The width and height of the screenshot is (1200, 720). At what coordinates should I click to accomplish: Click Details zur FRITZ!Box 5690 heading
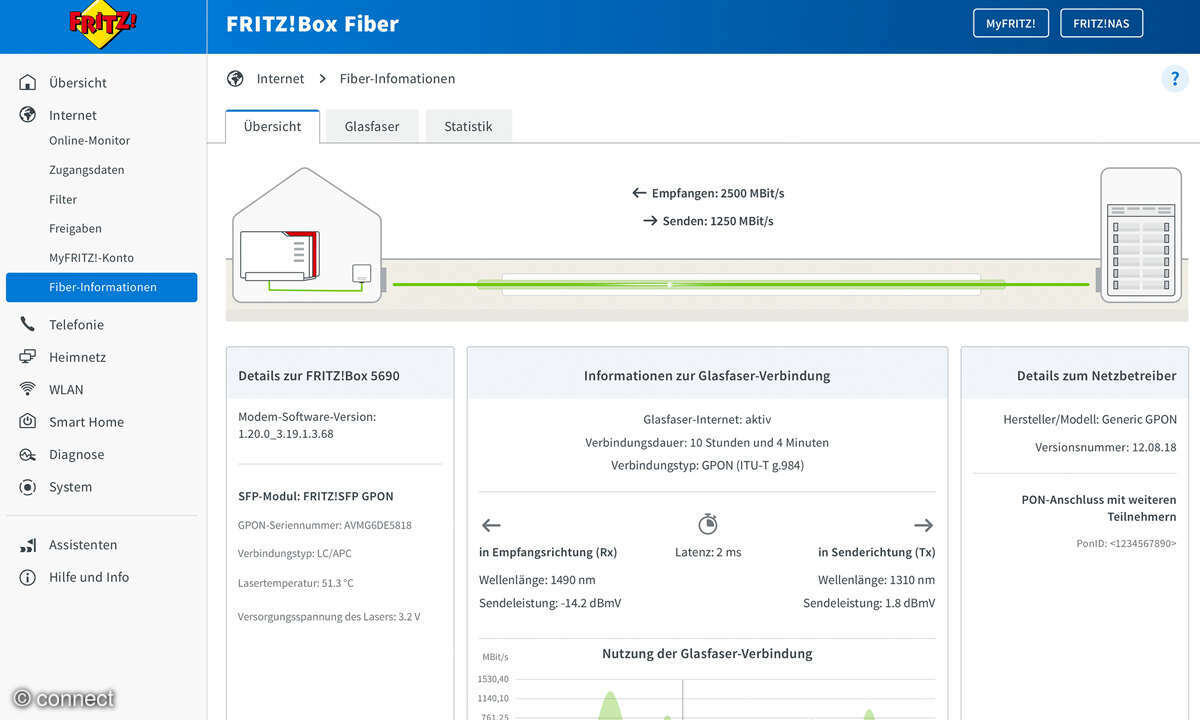tap(318, 376)
